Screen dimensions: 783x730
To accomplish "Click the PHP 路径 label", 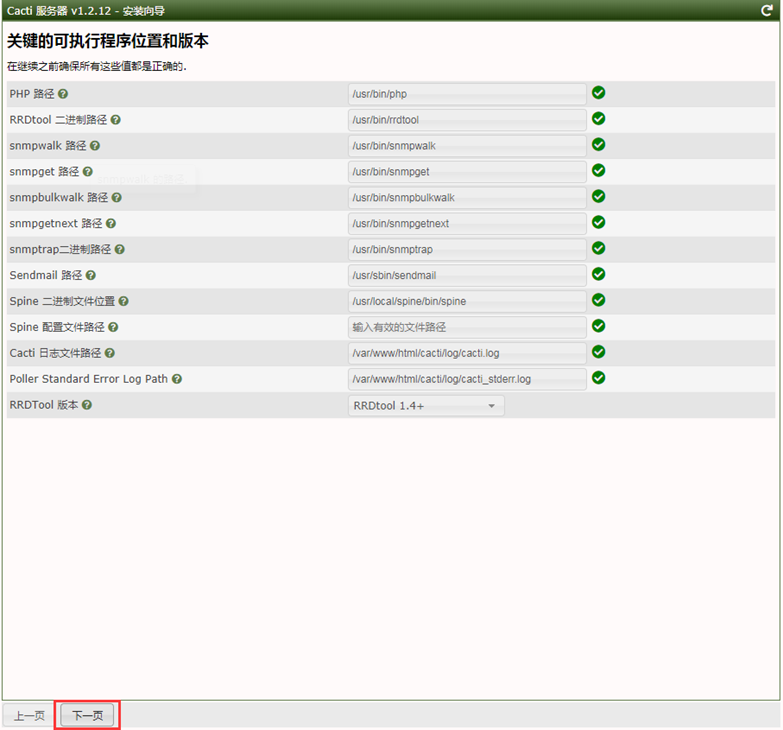I will click(x=32, y=94).
